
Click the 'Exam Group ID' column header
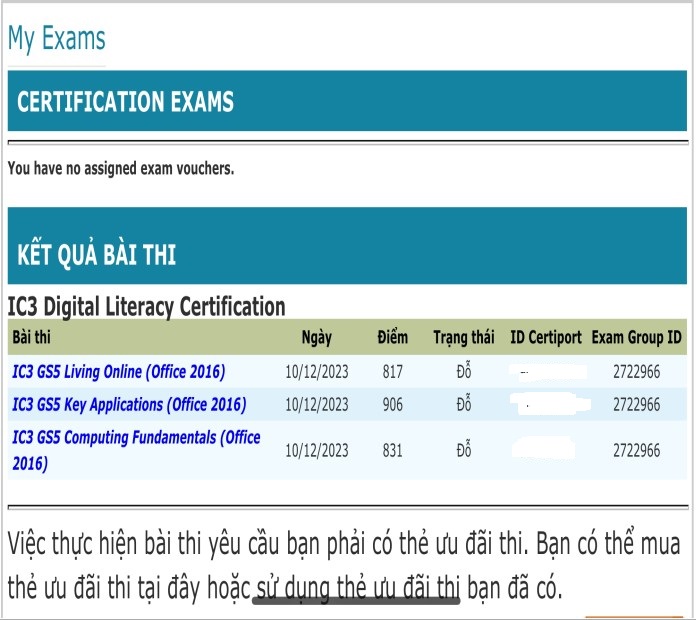637,337
